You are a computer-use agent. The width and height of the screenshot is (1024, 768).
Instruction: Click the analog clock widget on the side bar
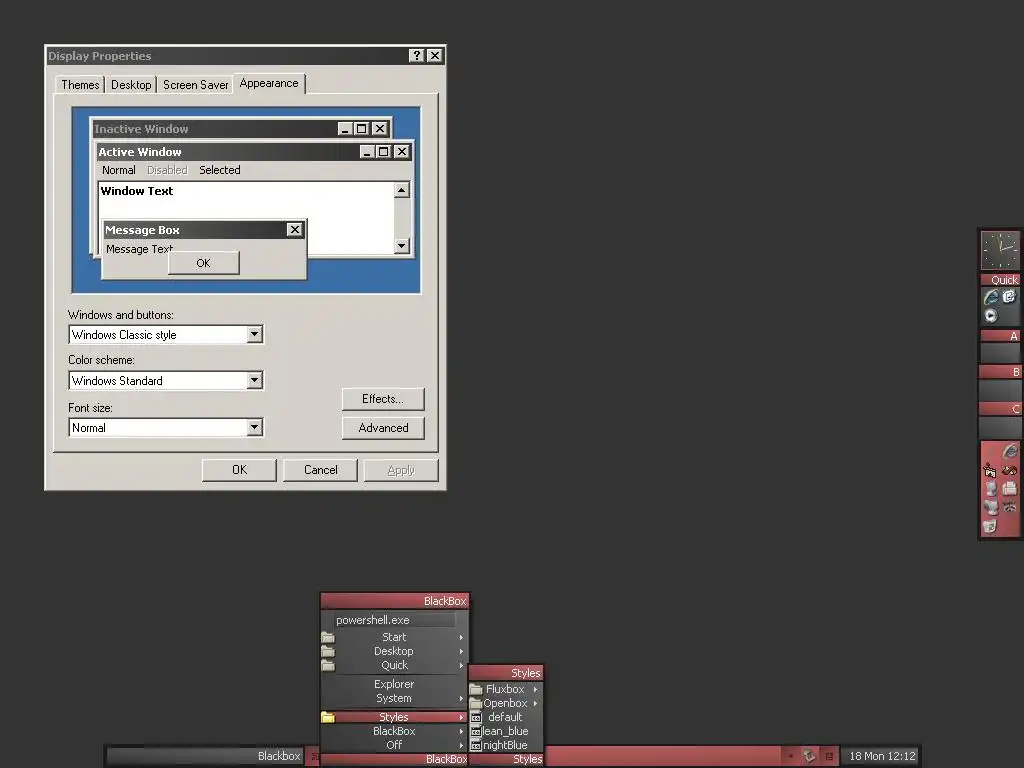(x=1000, y=249)
